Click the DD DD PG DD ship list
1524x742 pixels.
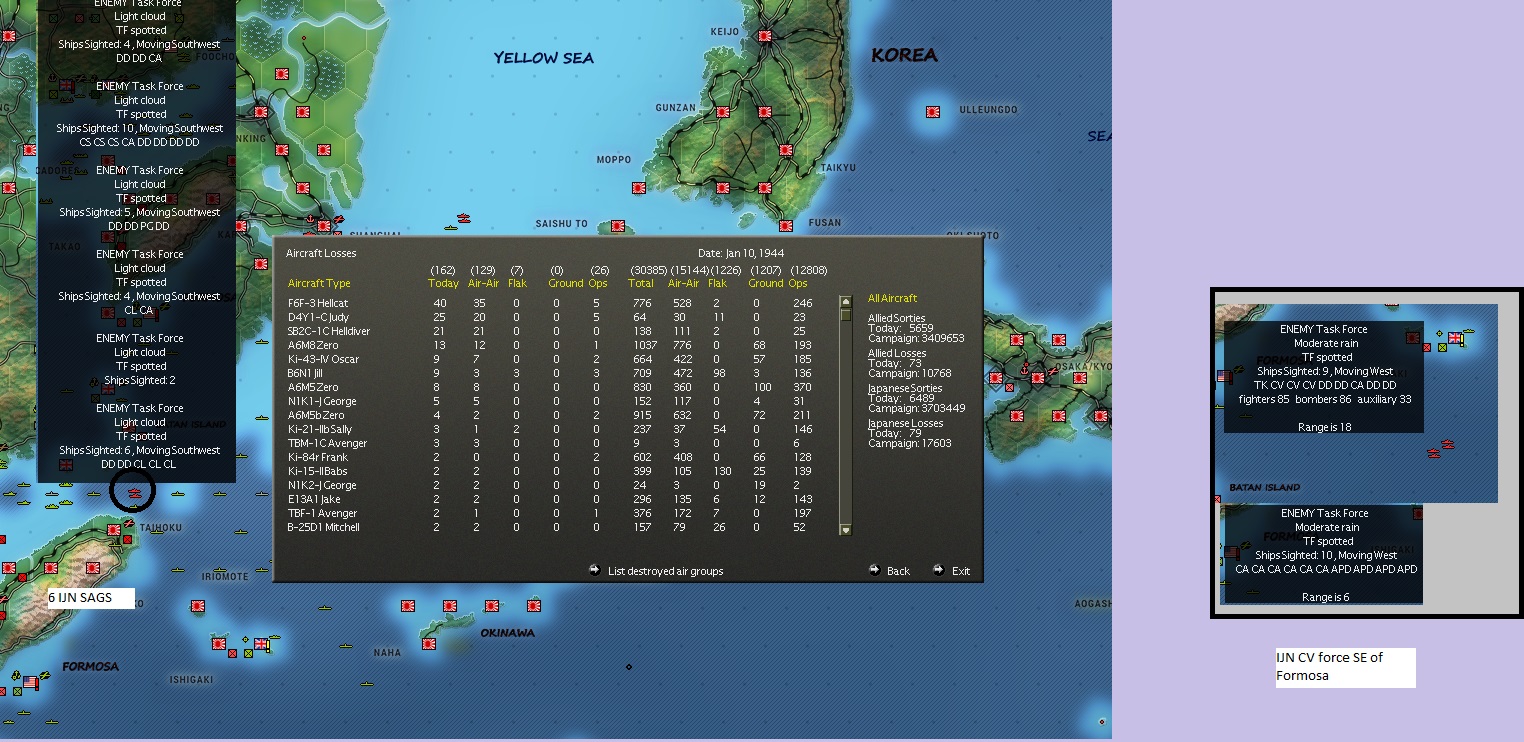tap(139, 226)
